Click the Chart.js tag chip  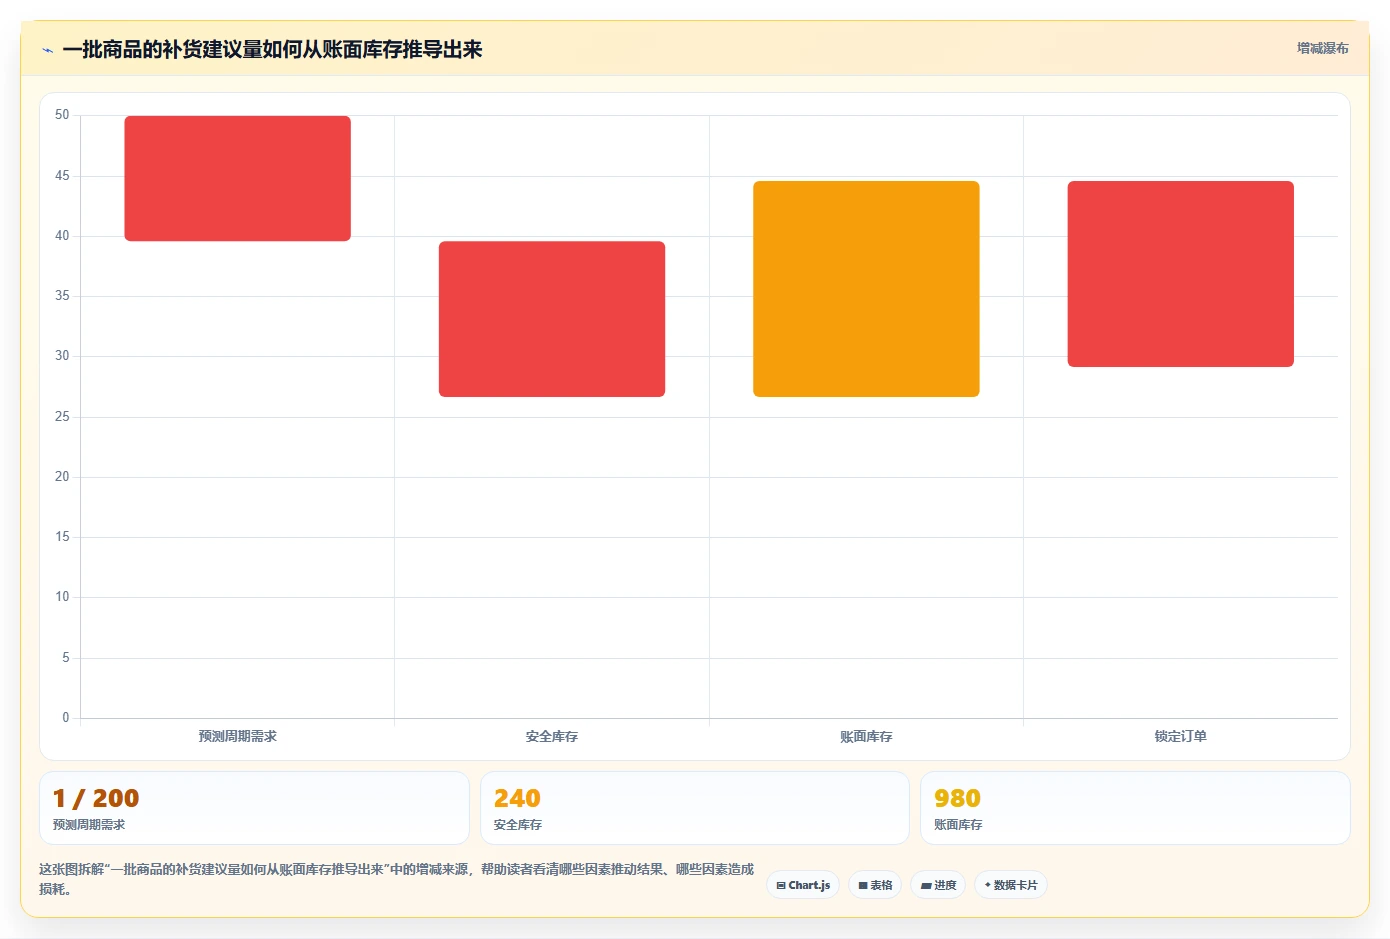coord(803,885)
